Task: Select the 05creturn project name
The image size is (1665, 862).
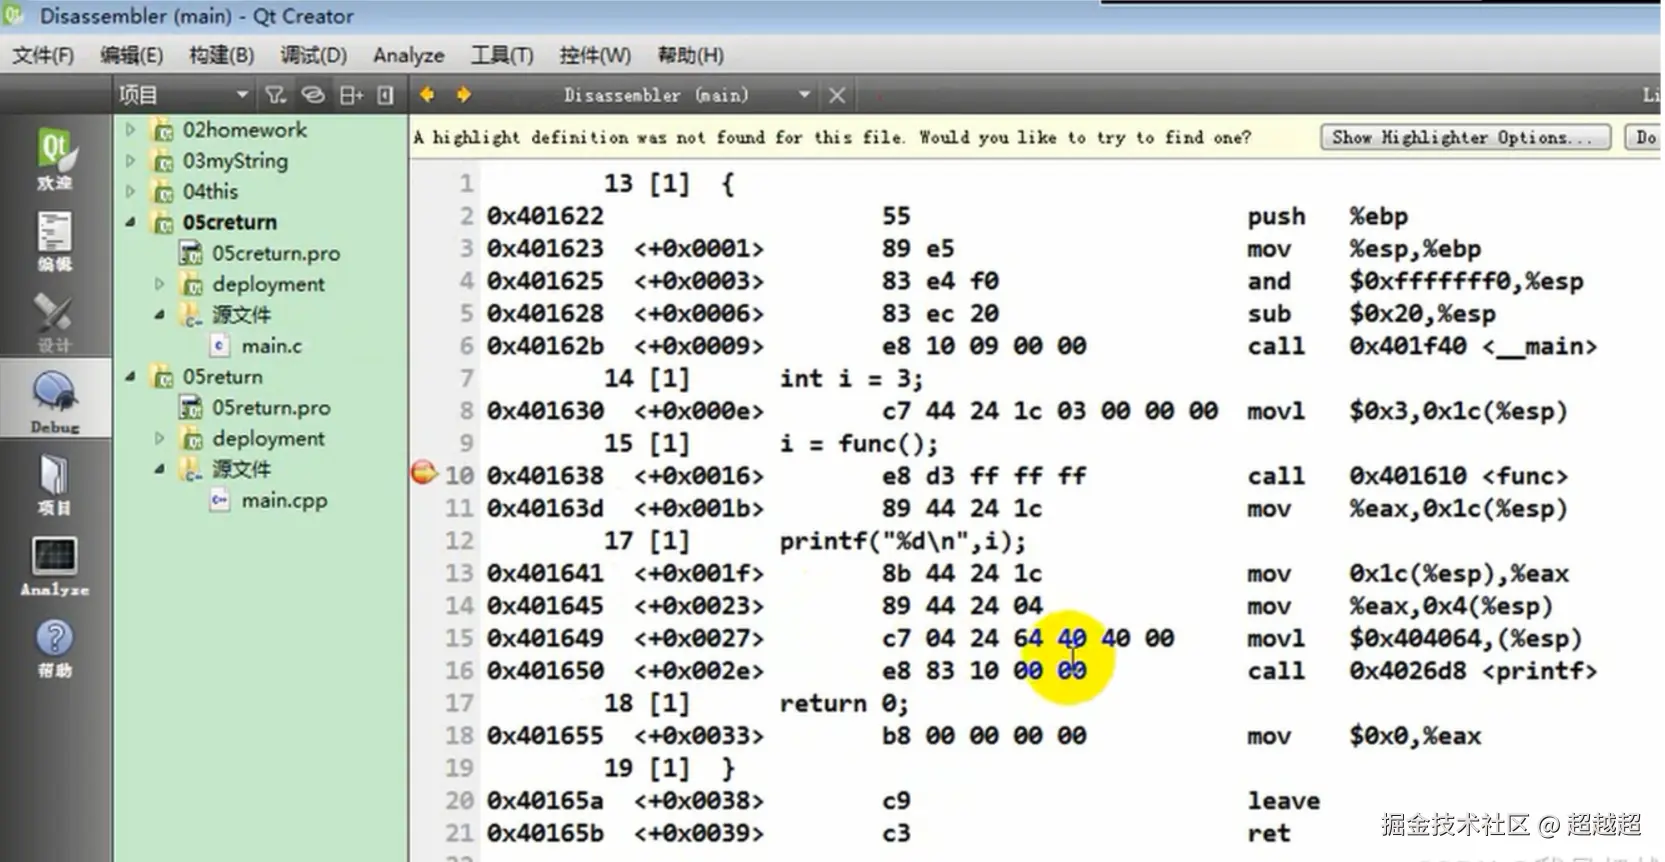Action: coord(229,222)
